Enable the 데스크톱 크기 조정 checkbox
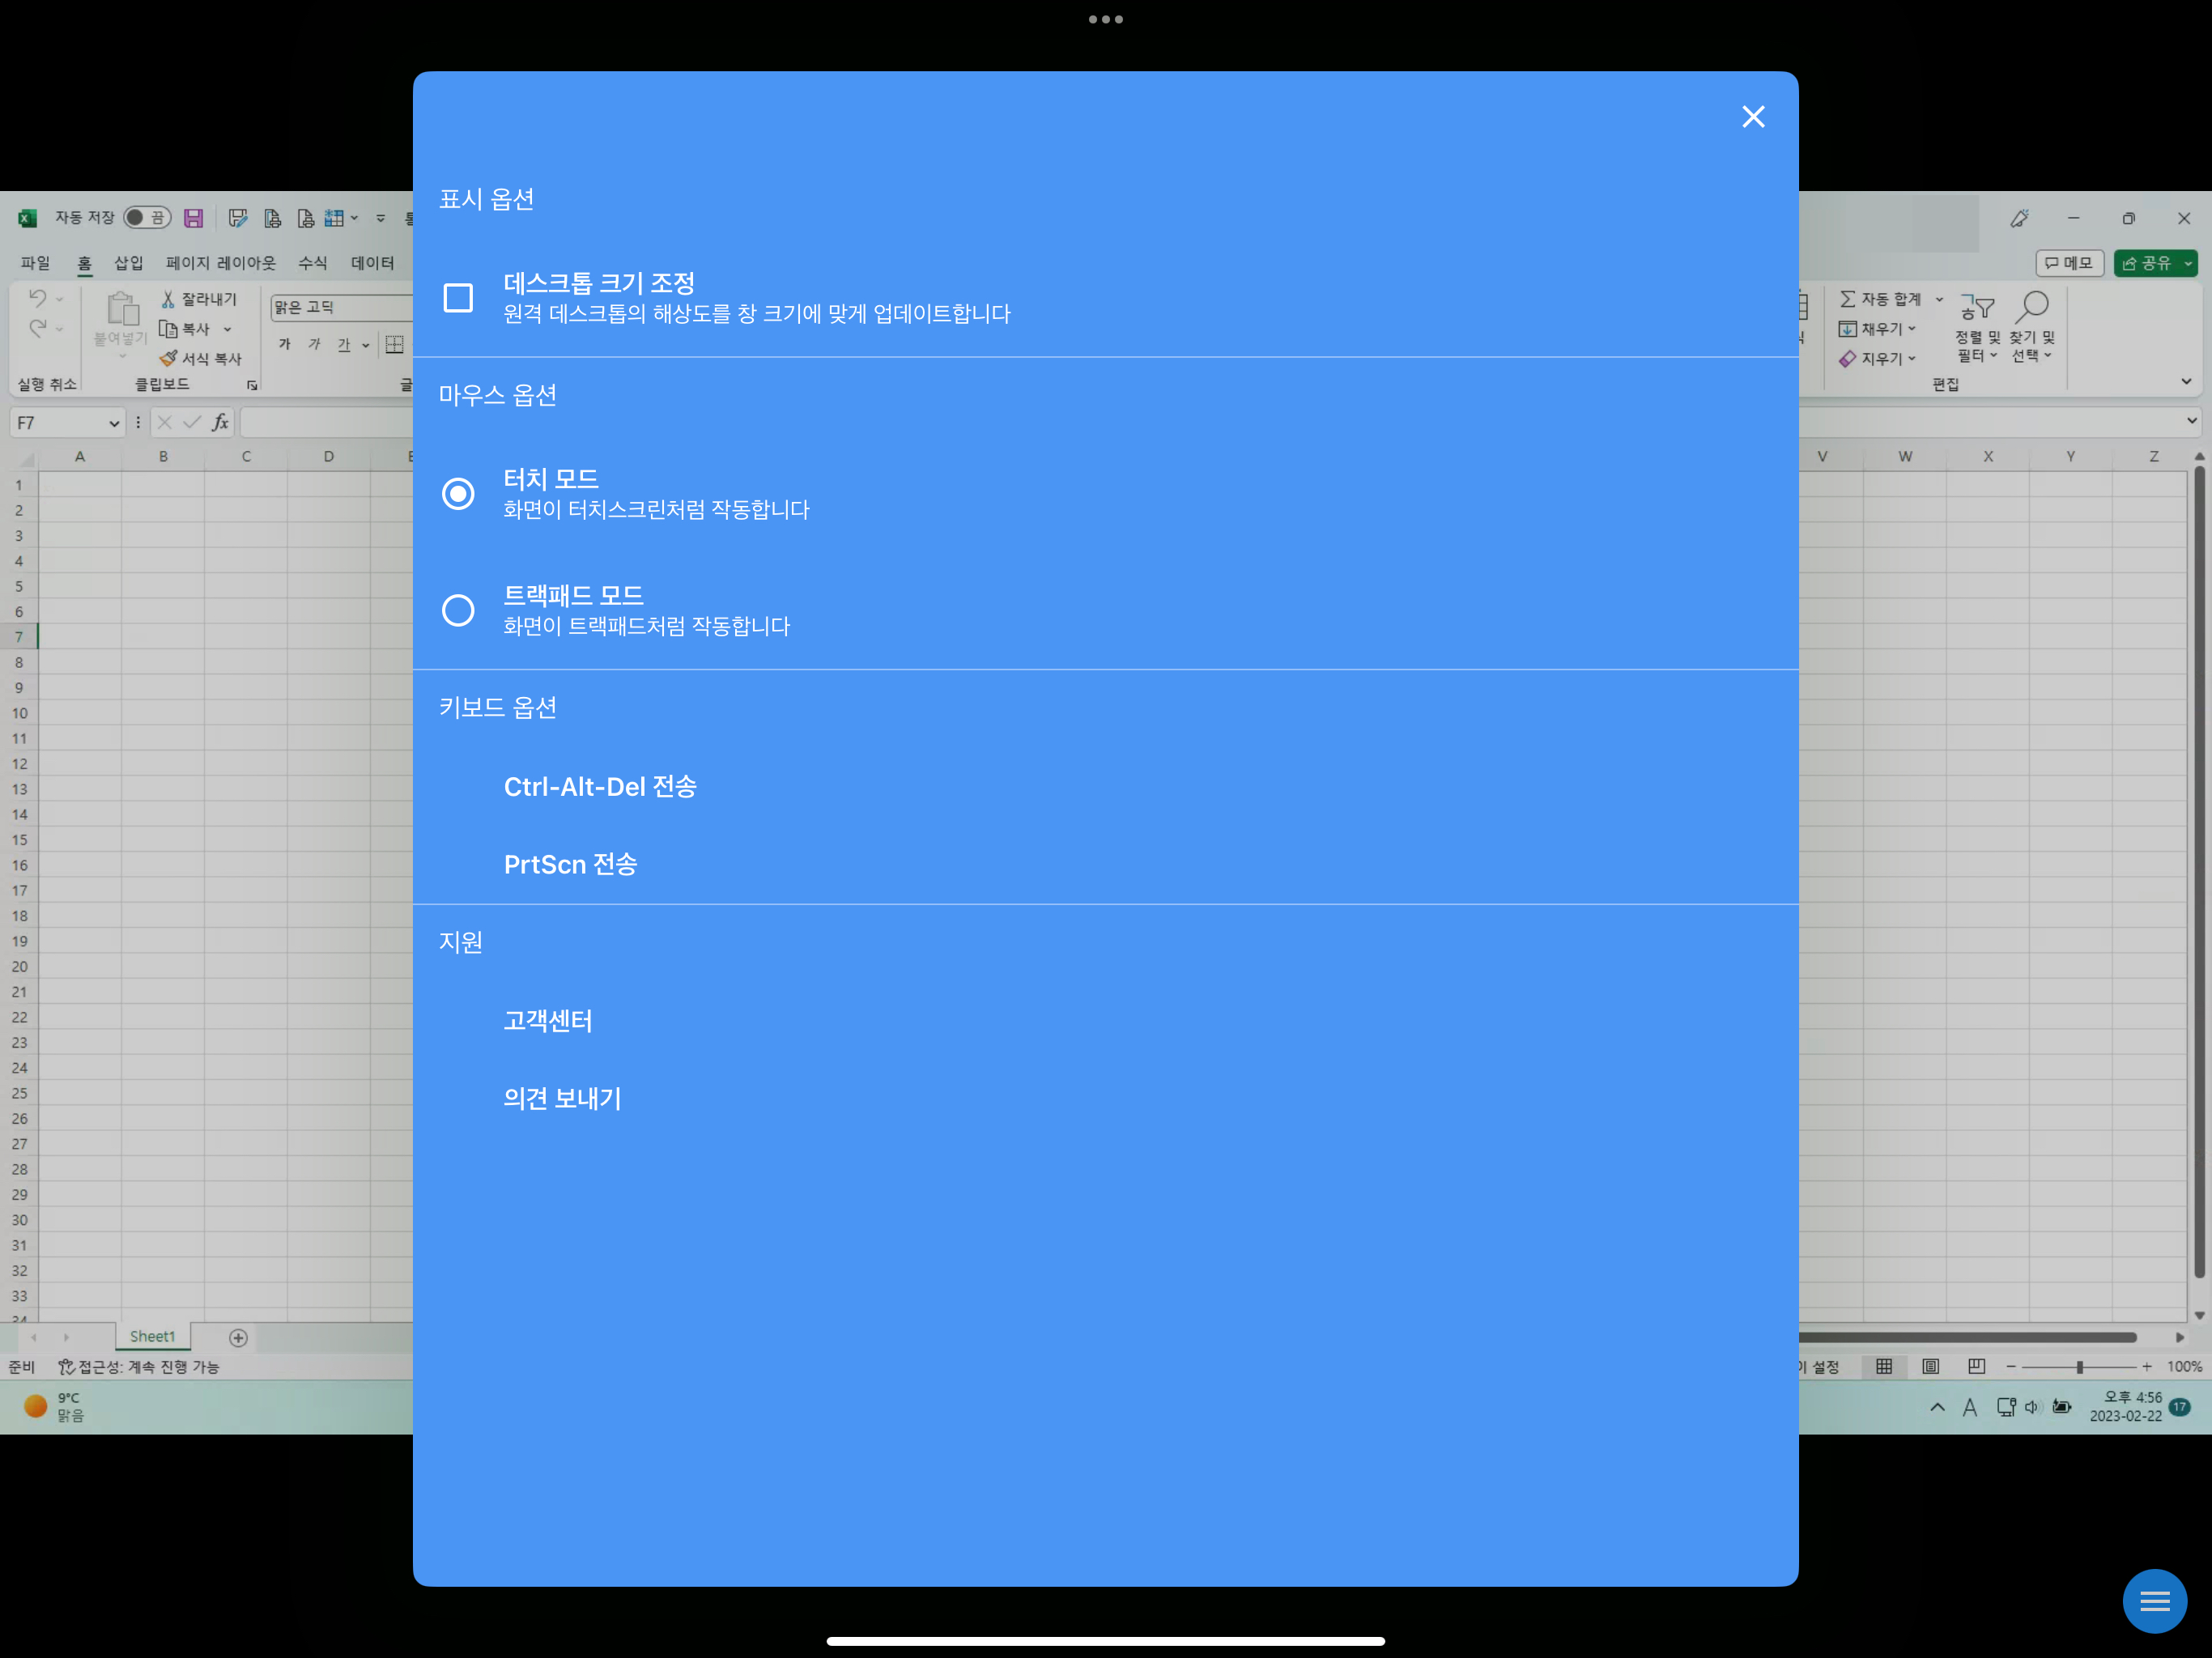 [x=458, y=298]
